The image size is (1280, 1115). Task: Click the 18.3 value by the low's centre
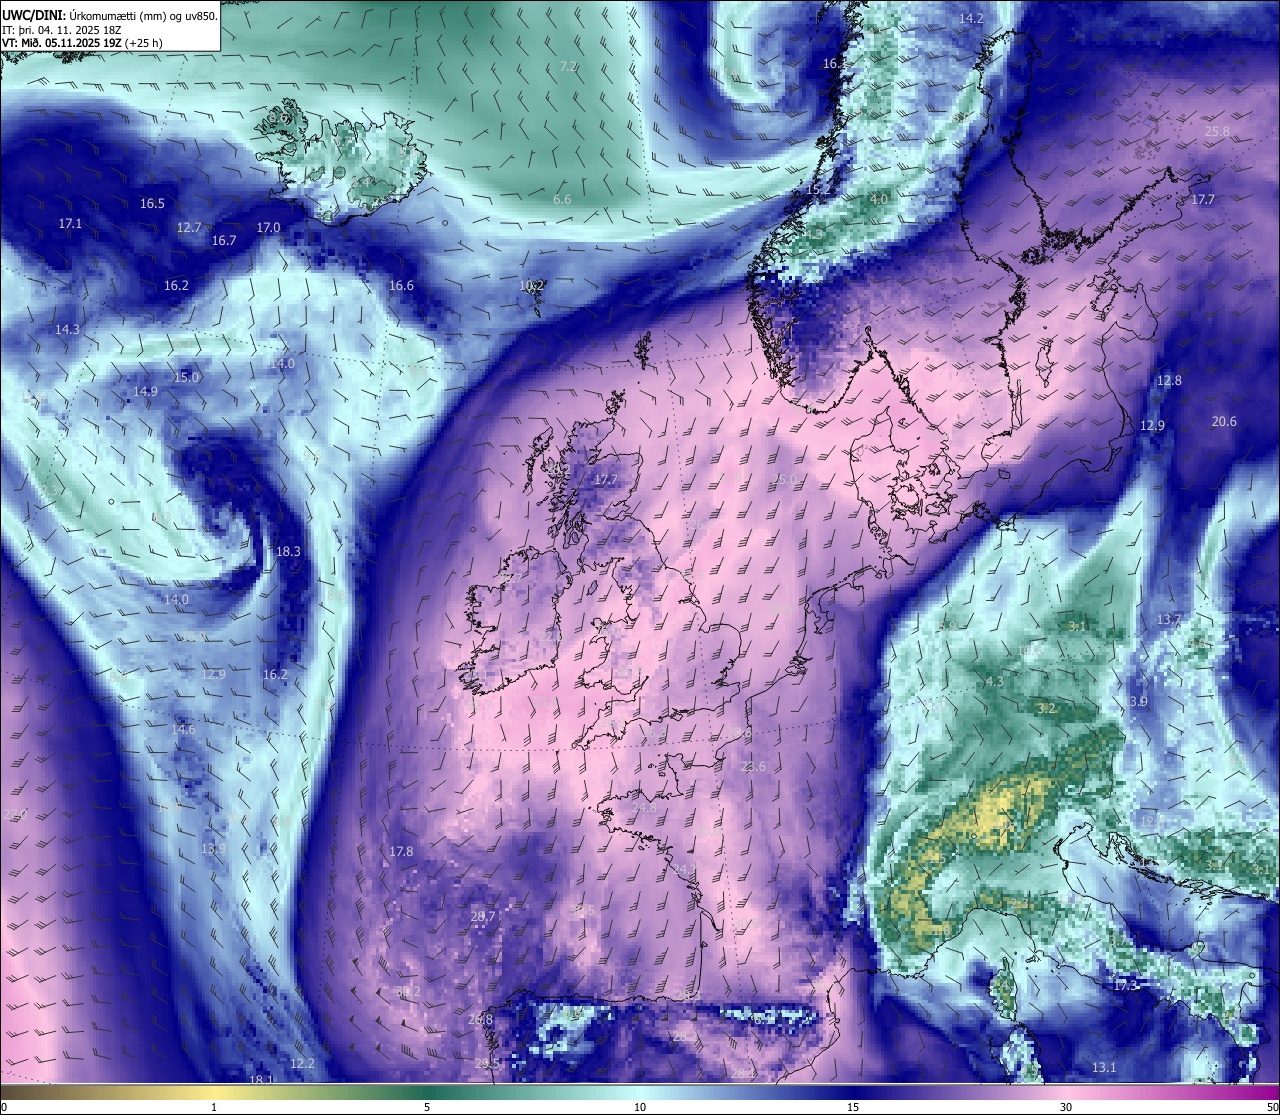[288, 551]
